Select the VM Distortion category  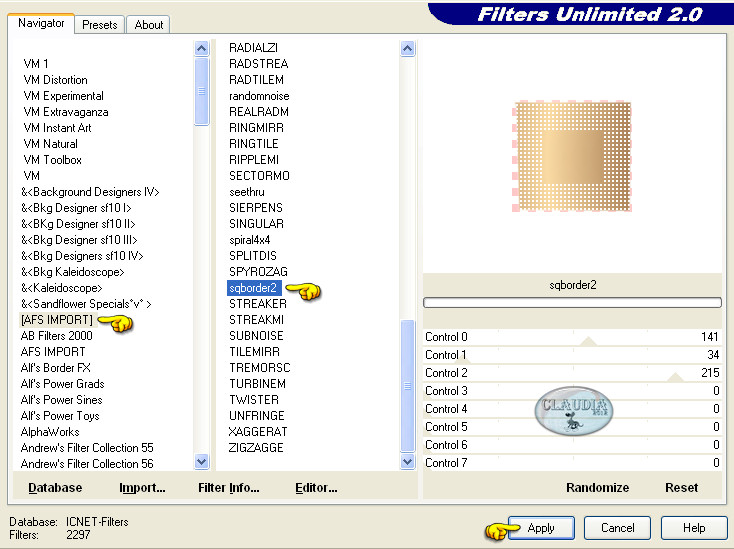point(55,80)
